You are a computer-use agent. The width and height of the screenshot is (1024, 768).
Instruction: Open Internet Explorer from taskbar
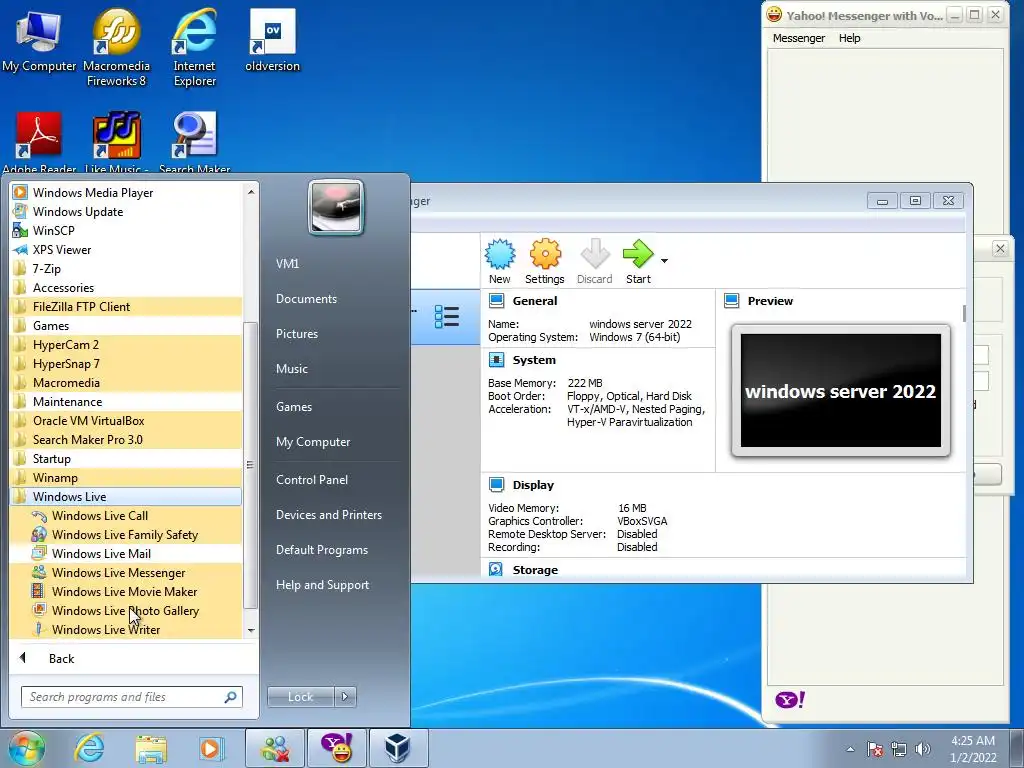89,748
